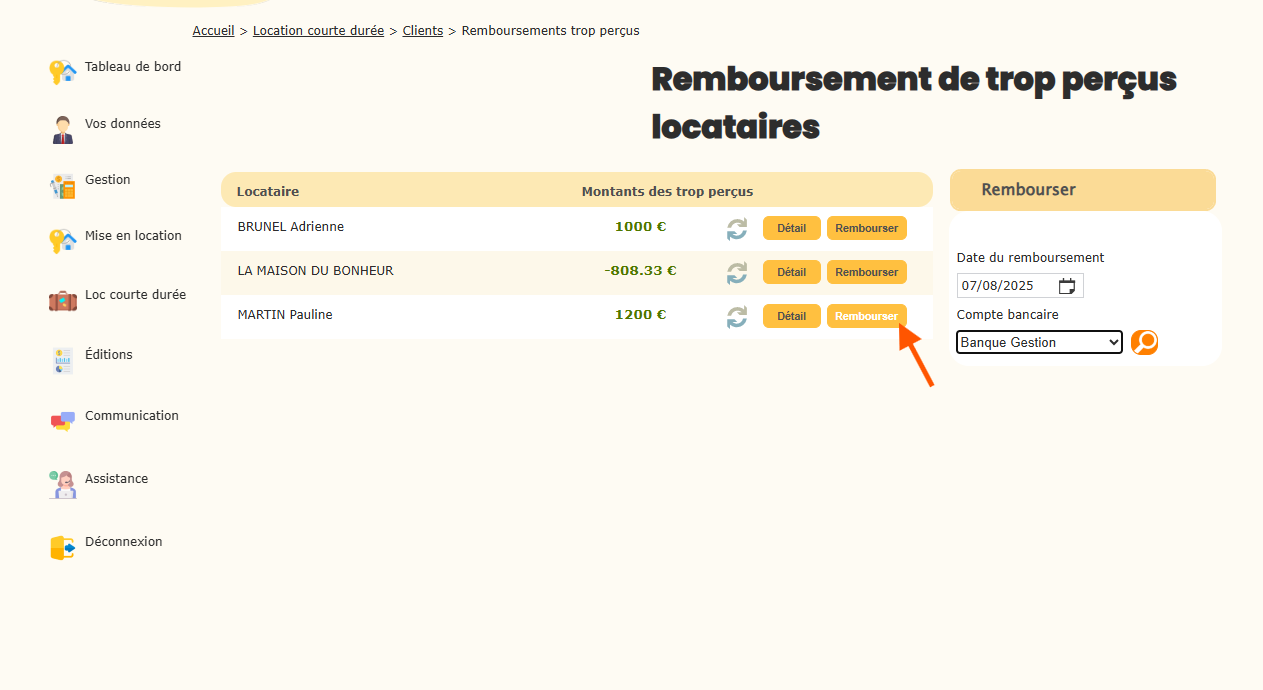Screen dimensions: 1263x690
Task: Click the Locataire column header
Action: pyautogui.click(x=268, y=192)
